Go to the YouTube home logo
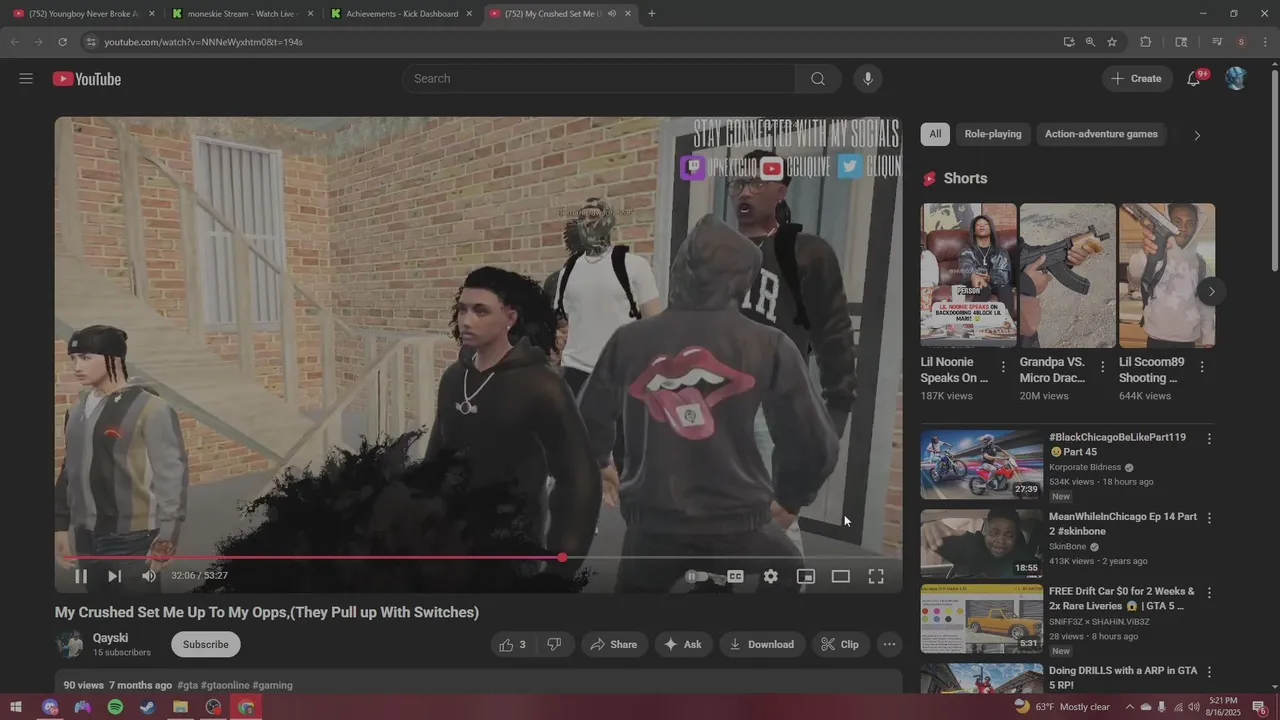The height and width of the screenshot is (720, 1280). [87, 79]
